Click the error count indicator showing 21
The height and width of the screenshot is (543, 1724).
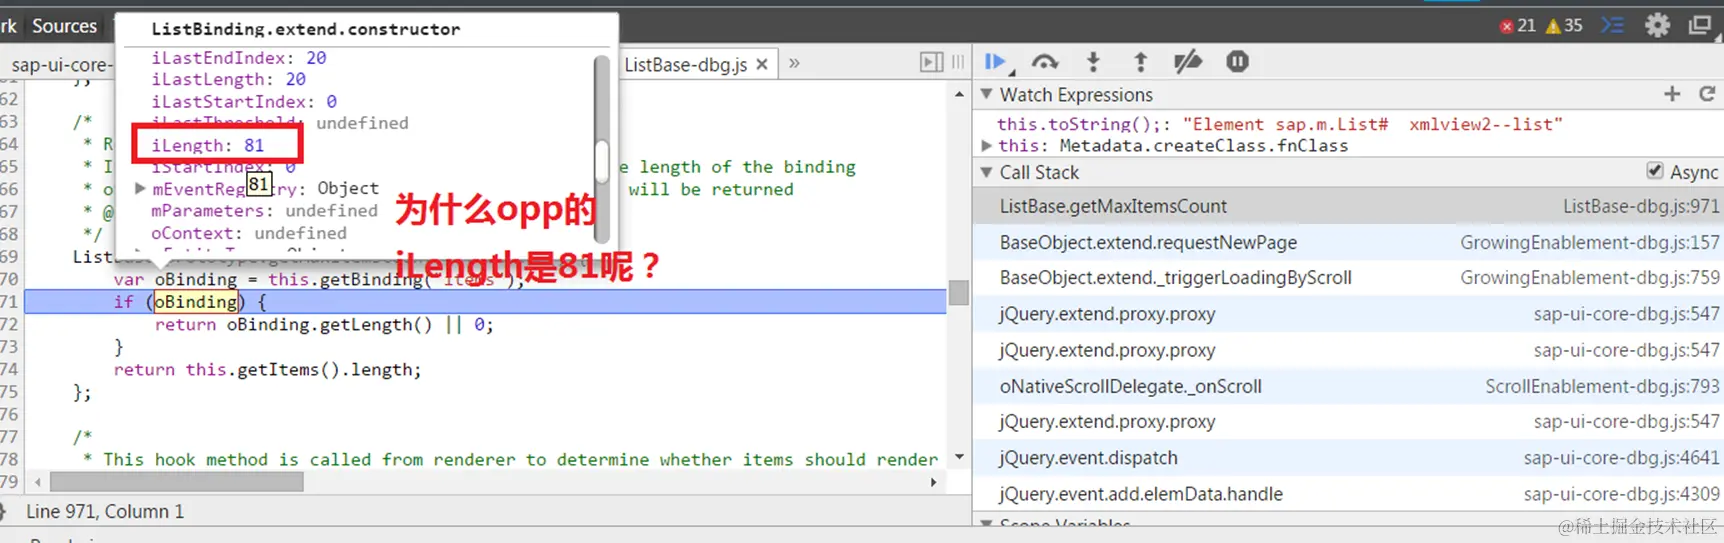pos(1517,26)
